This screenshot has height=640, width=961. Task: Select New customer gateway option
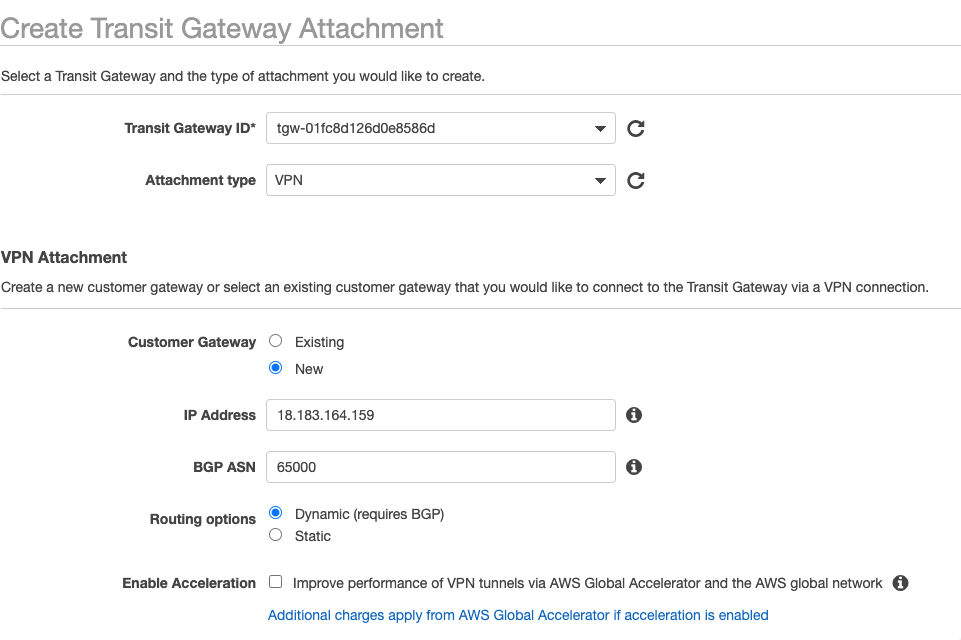[x=276, y=368]
